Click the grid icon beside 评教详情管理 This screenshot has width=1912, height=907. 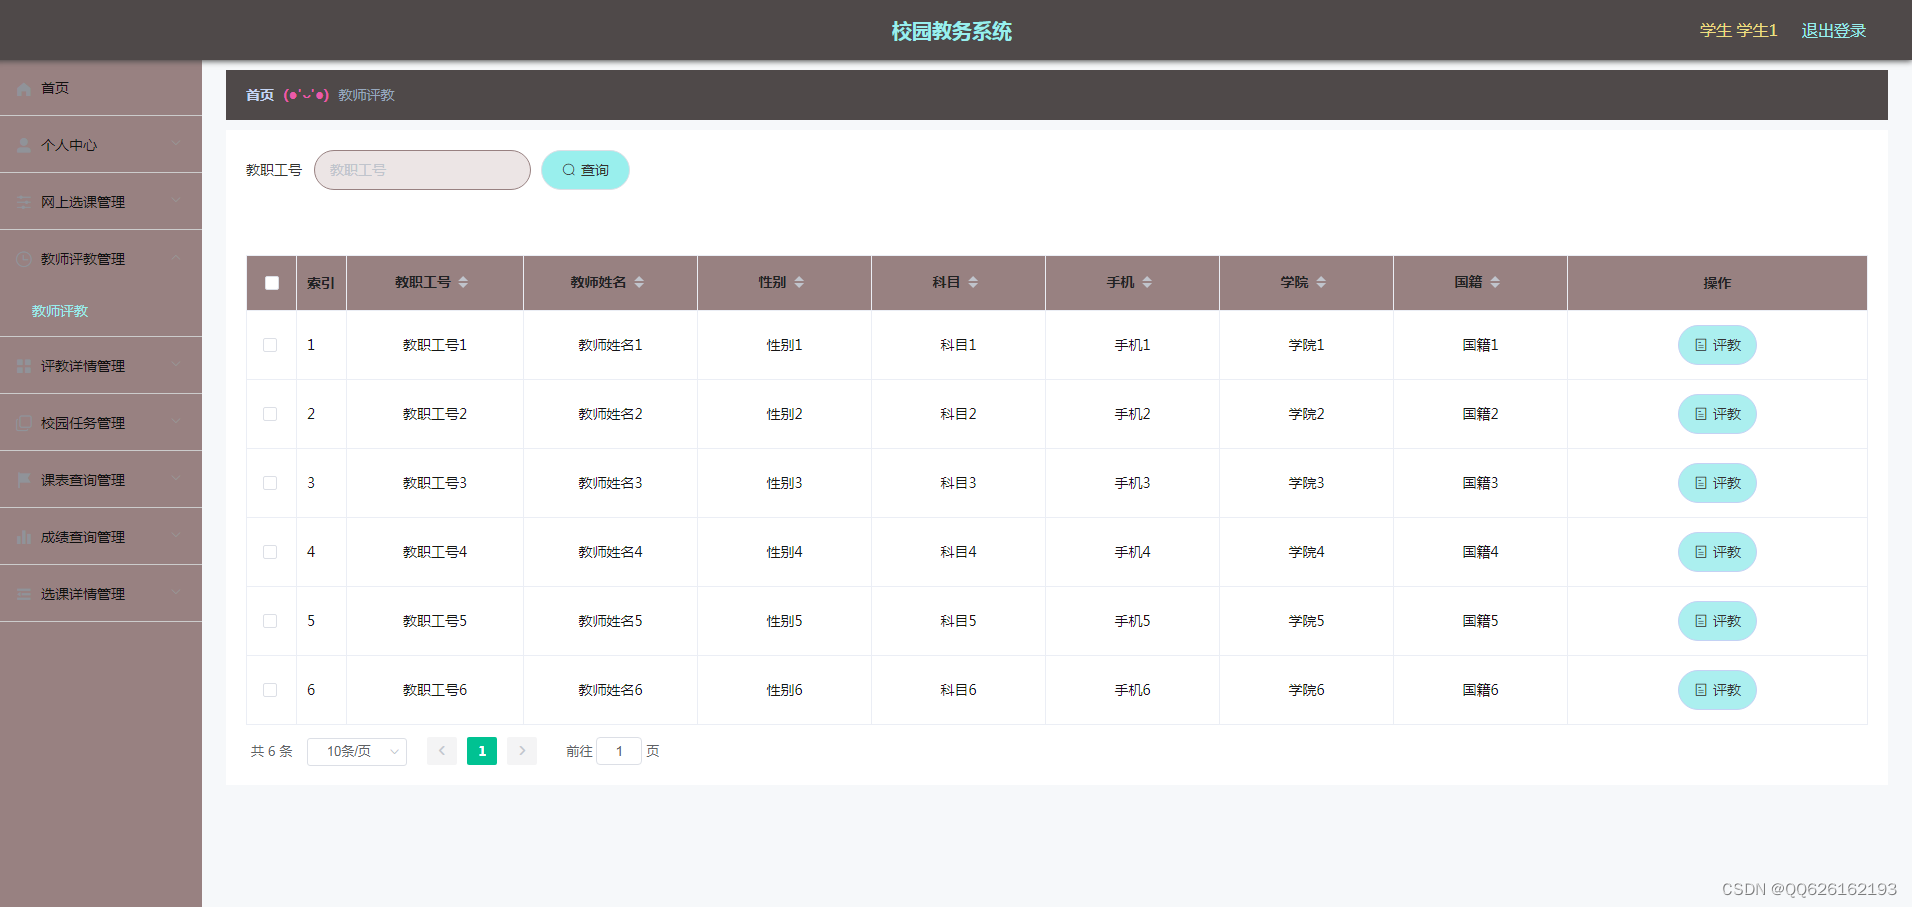pyautogui.click(x=24, y=367)
